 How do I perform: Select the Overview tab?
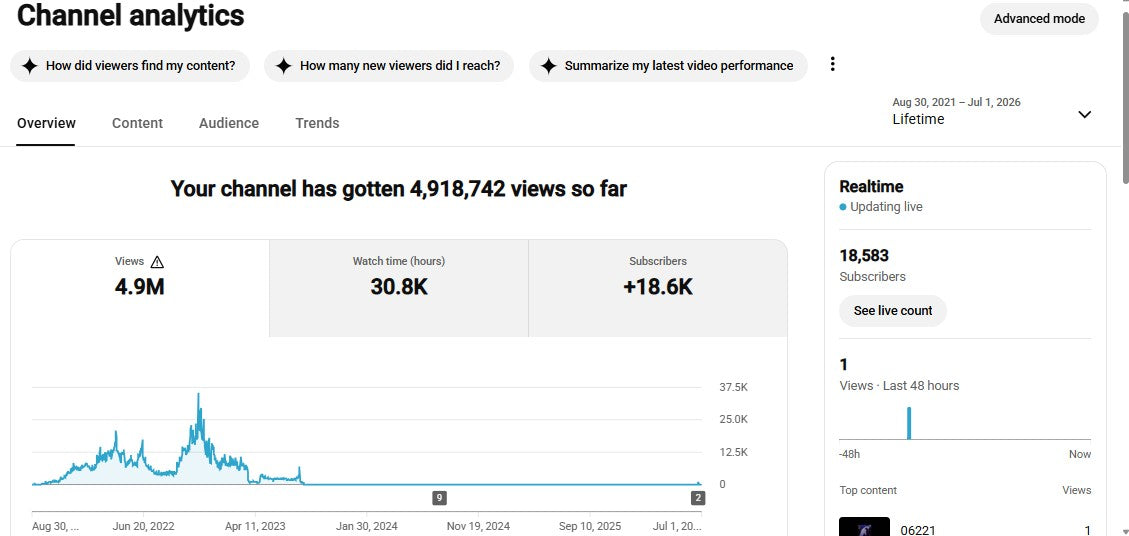click(46, 123)
